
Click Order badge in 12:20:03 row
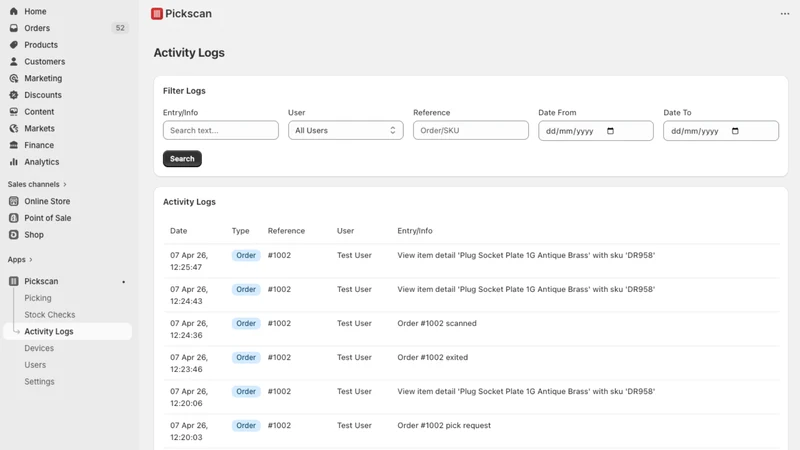[246, 426]
